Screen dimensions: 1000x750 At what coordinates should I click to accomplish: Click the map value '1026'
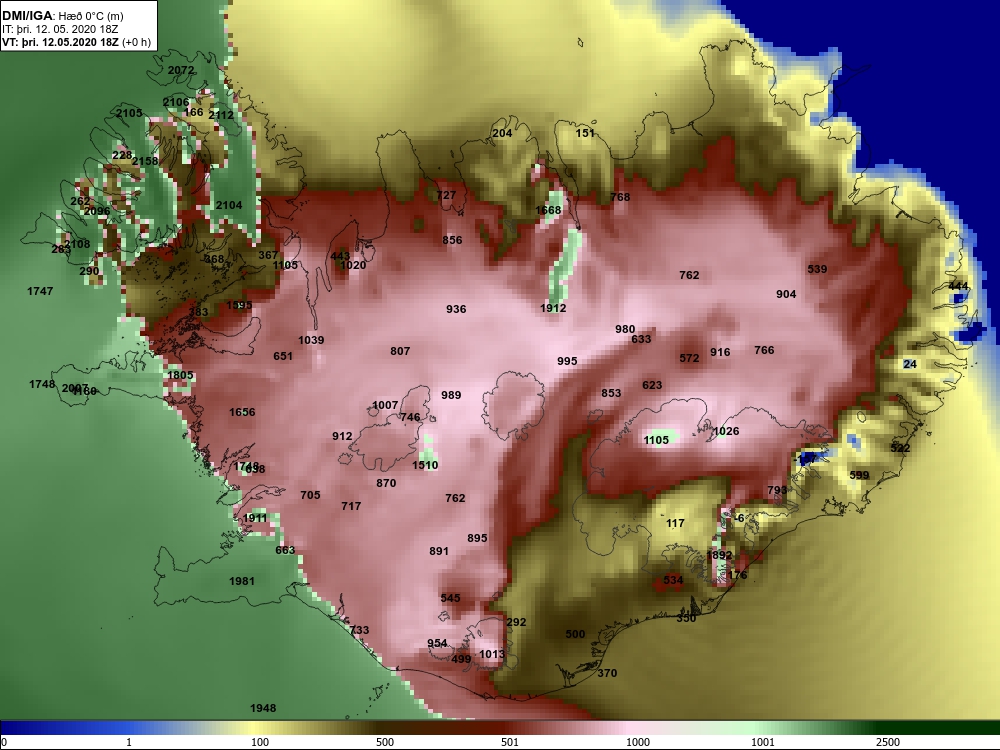tap(726, 431)
